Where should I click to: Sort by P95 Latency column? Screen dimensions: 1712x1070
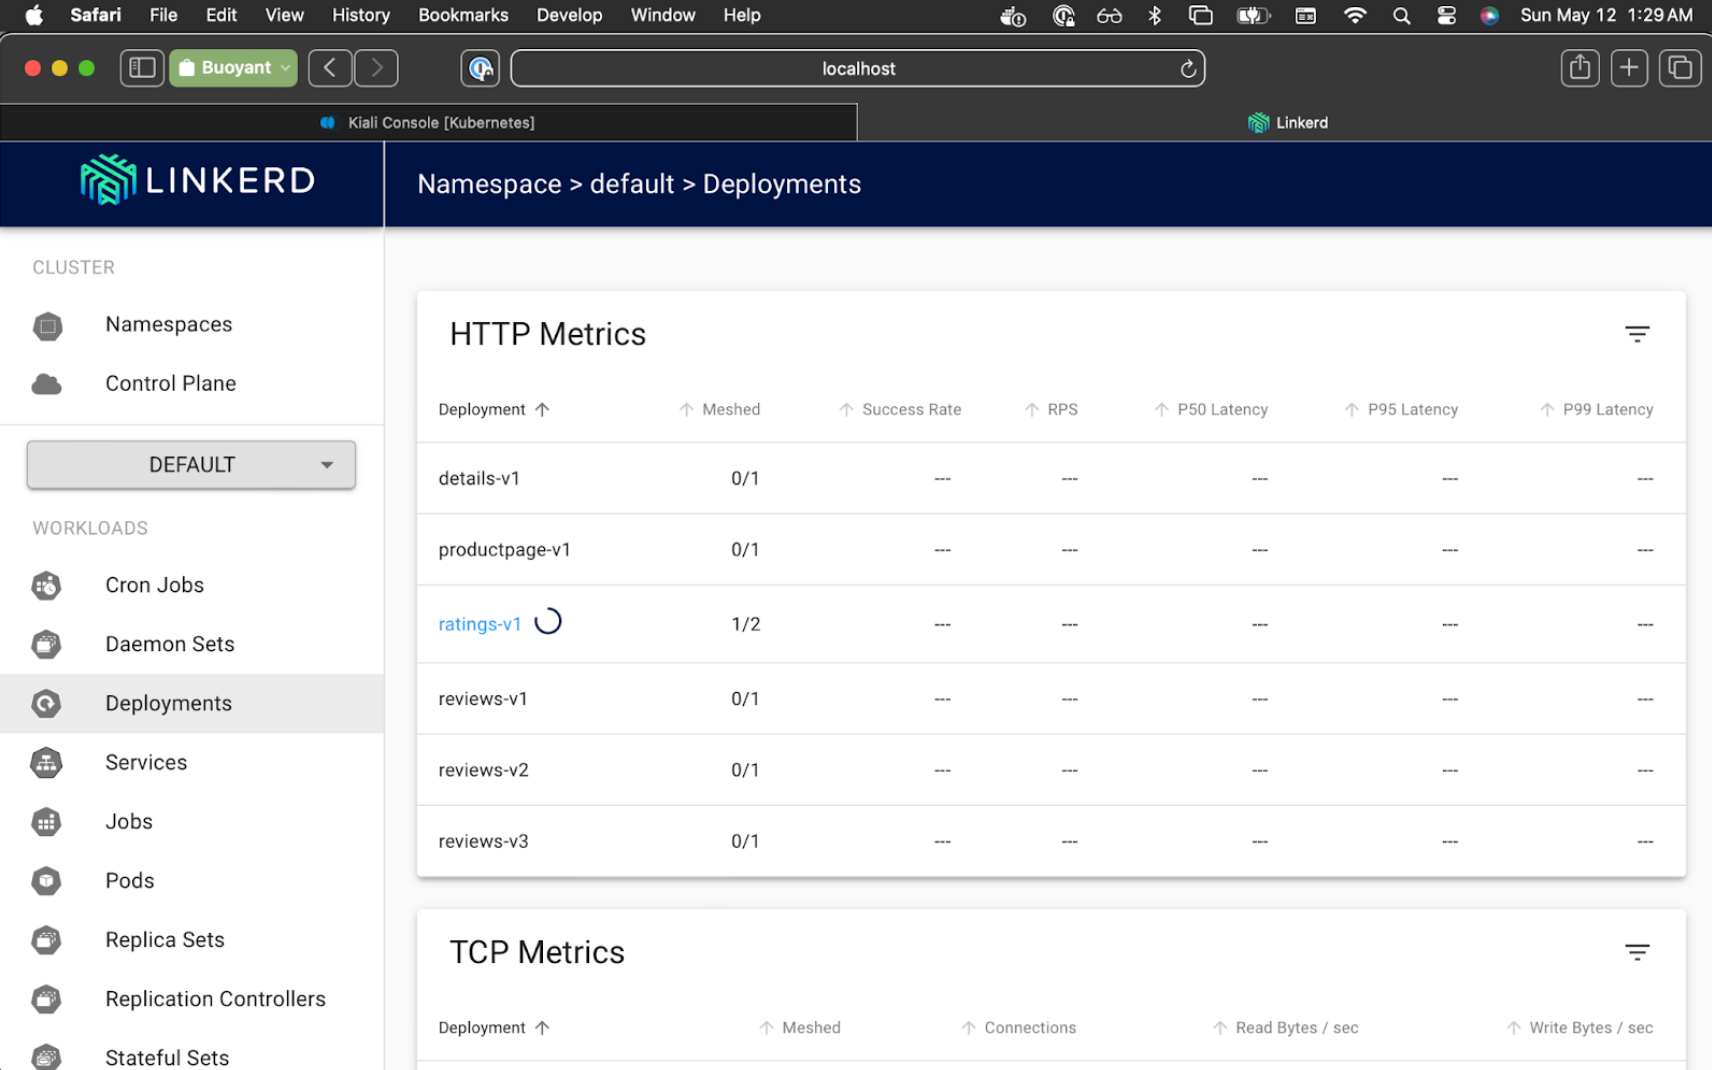[x=1401, y=410]
